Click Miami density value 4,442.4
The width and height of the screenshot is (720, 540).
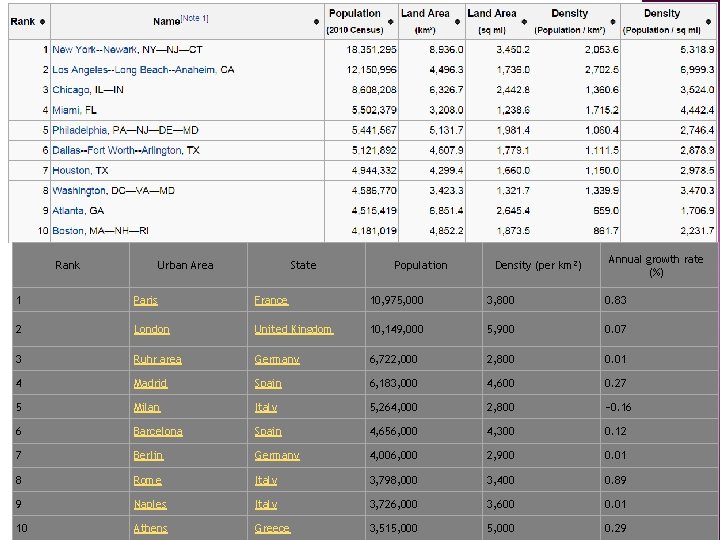(x=697, y=110)
